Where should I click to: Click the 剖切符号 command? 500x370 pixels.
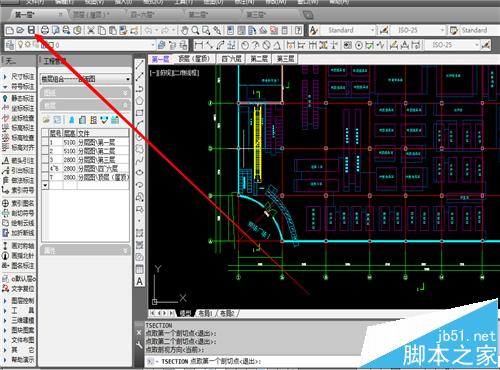19,213
